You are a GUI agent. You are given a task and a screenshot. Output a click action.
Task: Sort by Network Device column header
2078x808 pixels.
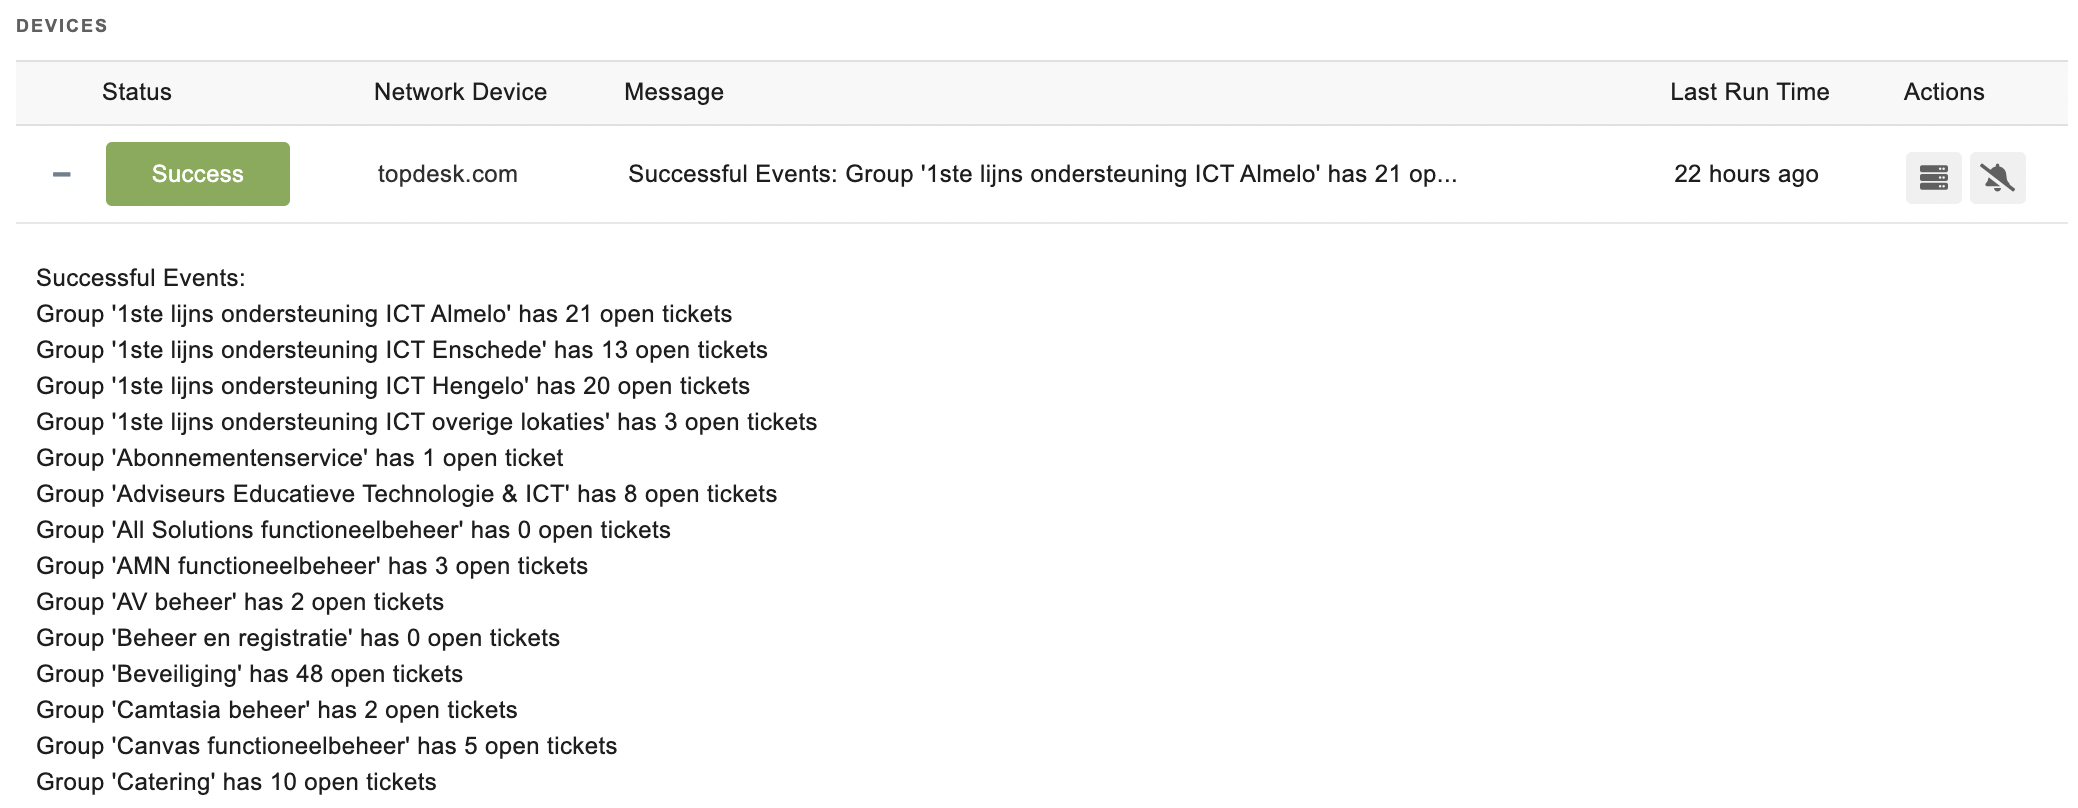tap(460, 92)
